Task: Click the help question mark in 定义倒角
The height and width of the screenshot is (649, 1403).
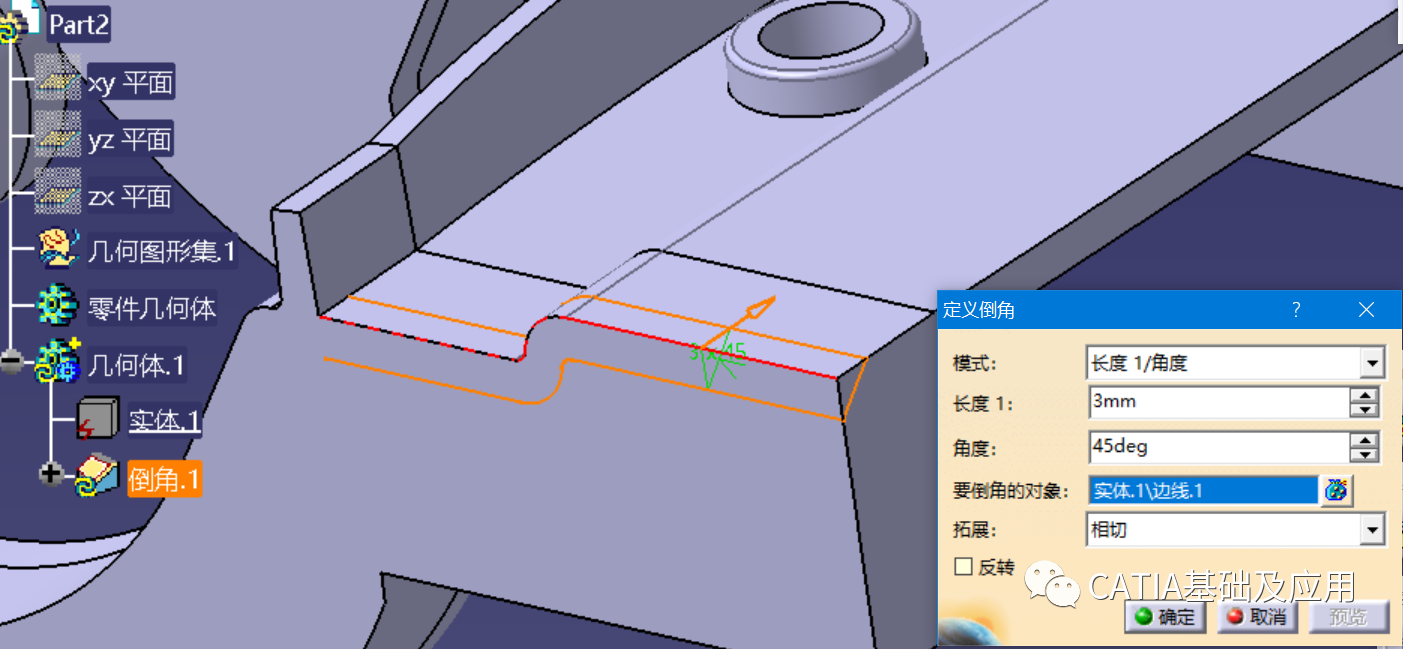Action: point(1295,310)
